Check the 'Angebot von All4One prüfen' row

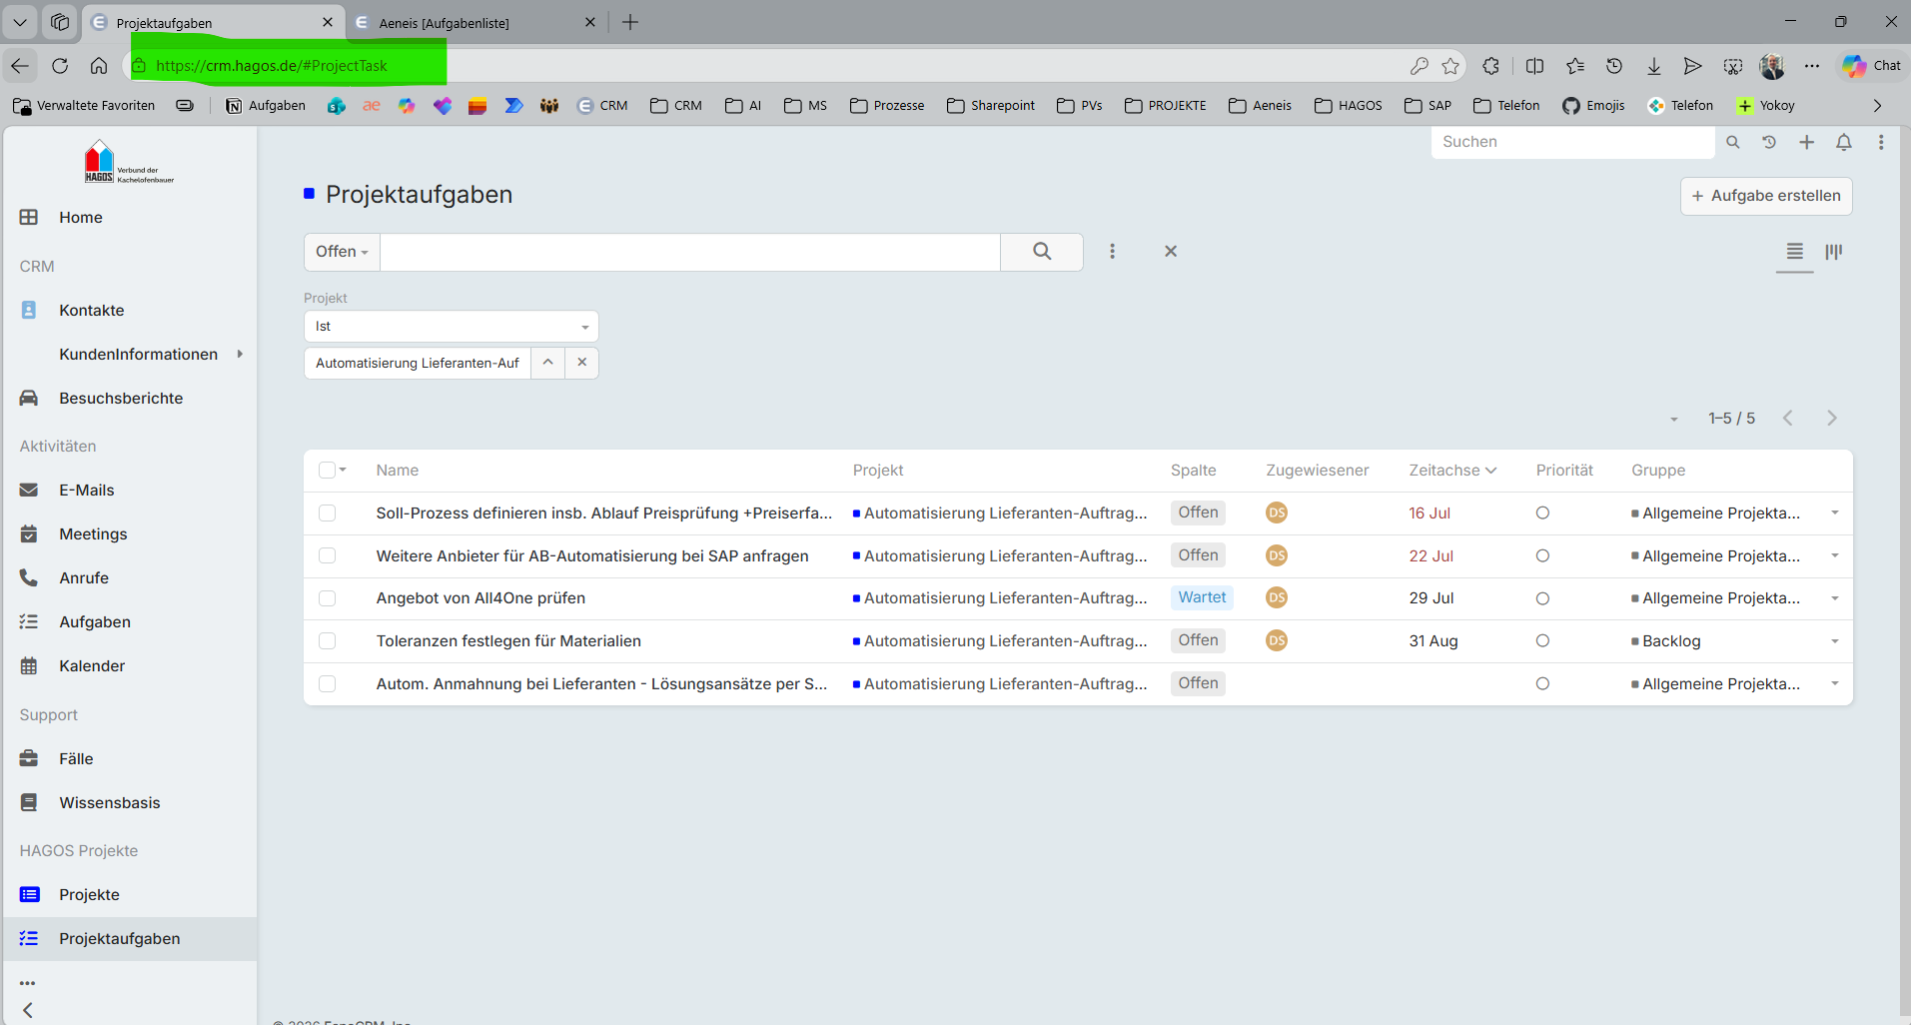(327, 598)
